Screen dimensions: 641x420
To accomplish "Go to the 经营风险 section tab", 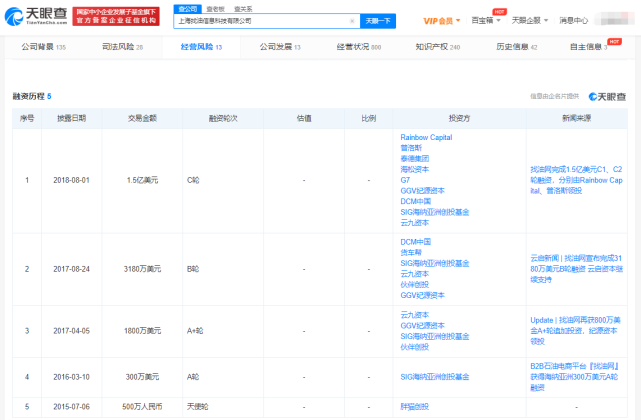I will click(x=201, y=47).
